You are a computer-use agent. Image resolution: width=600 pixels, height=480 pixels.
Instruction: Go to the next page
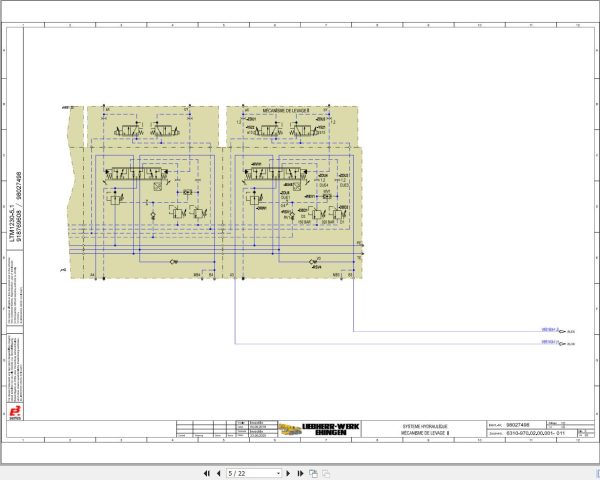point(289,473)
